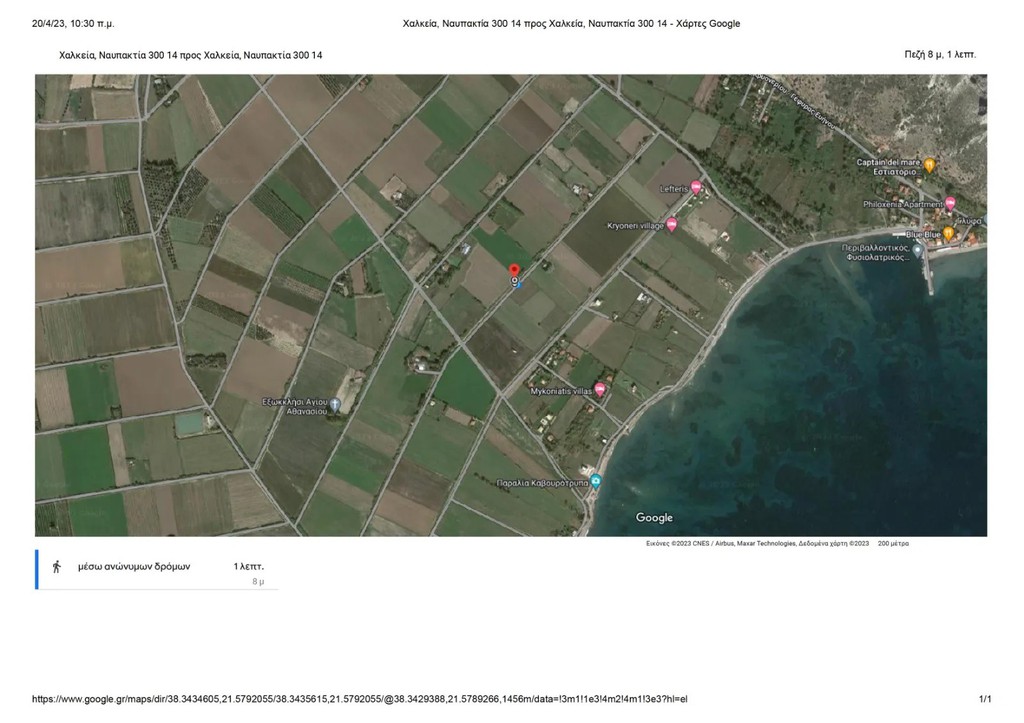The image size is (1024, 723).
Task: Select the Blue Blue map label
Action: tap(923, 234)
